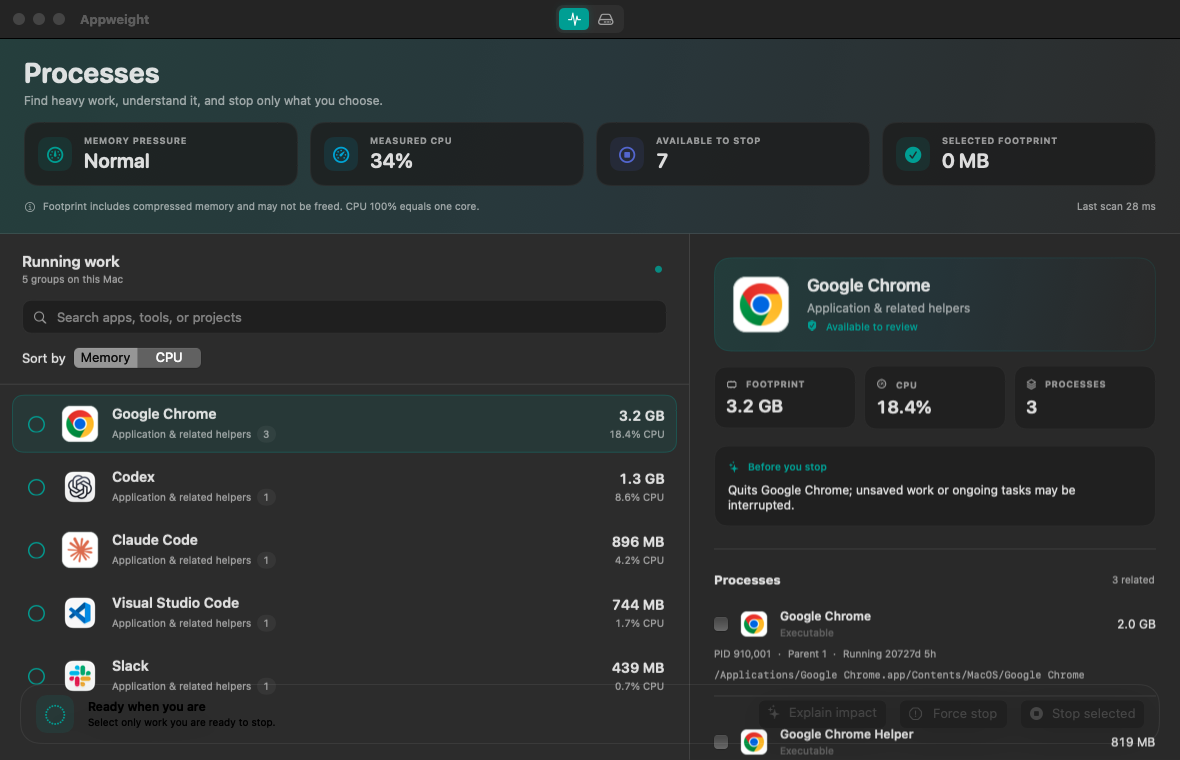
Task: Click the Processes card stack icon
Action: [1032, 385]
